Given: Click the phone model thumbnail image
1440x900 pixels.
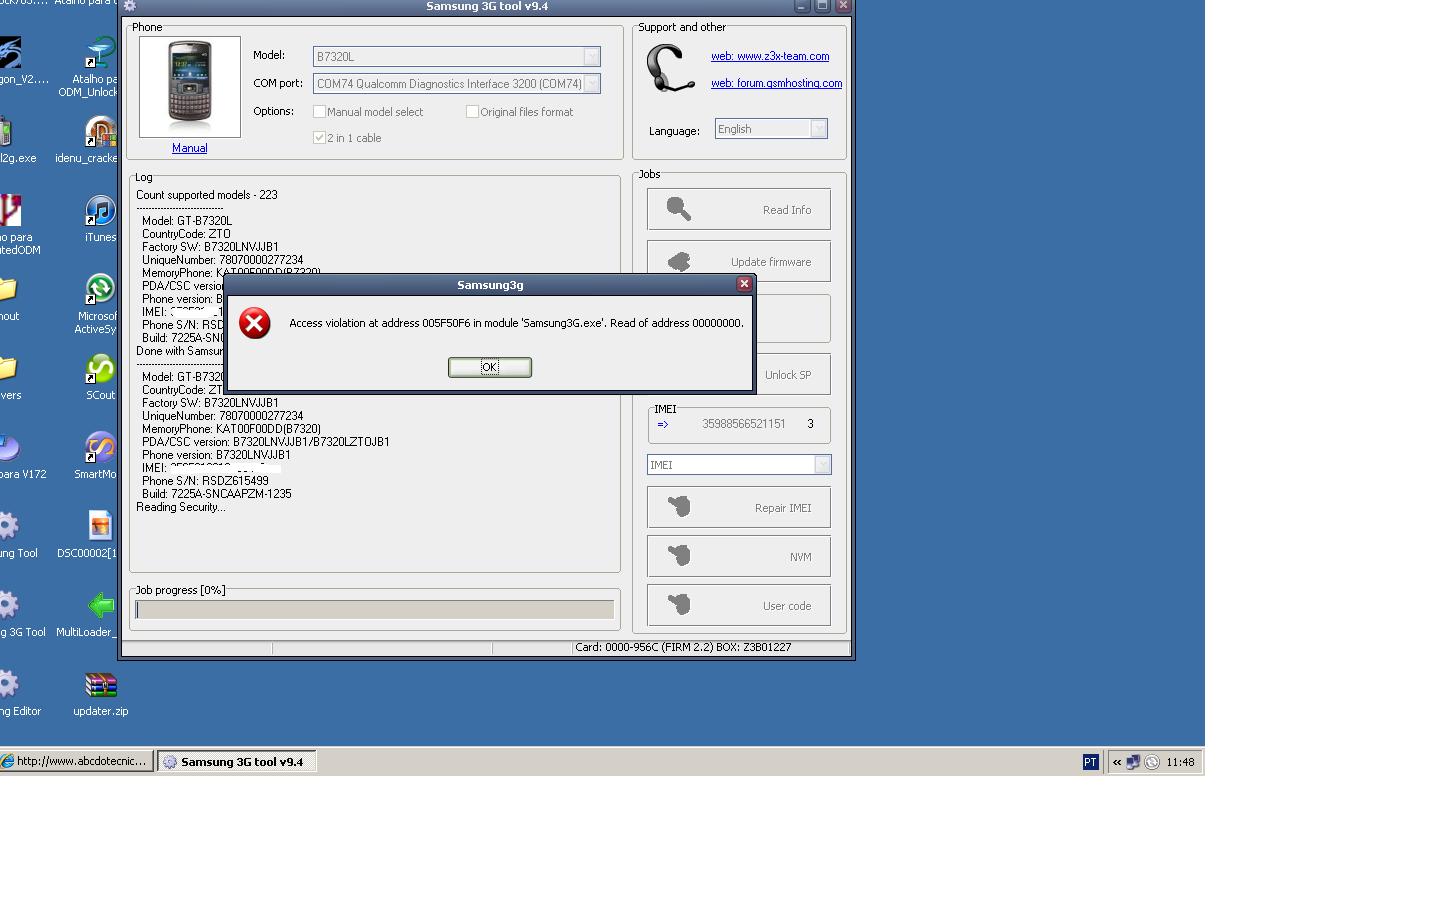Looking at the screenshot, I should pyautogui.click(x=190, y=87).
